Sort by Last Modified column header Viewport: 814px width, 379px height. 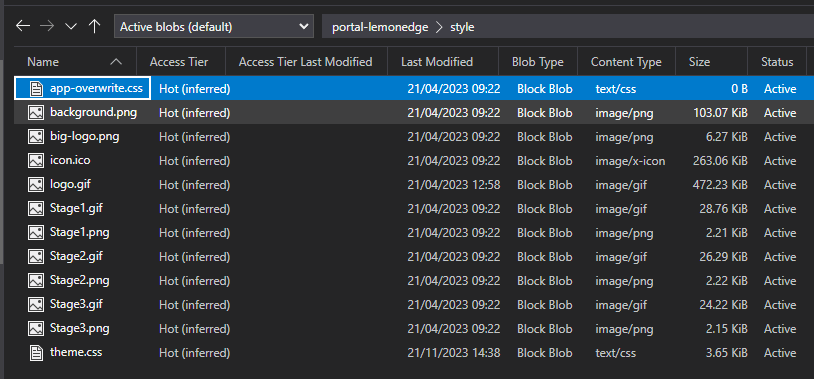pos(437,62)
